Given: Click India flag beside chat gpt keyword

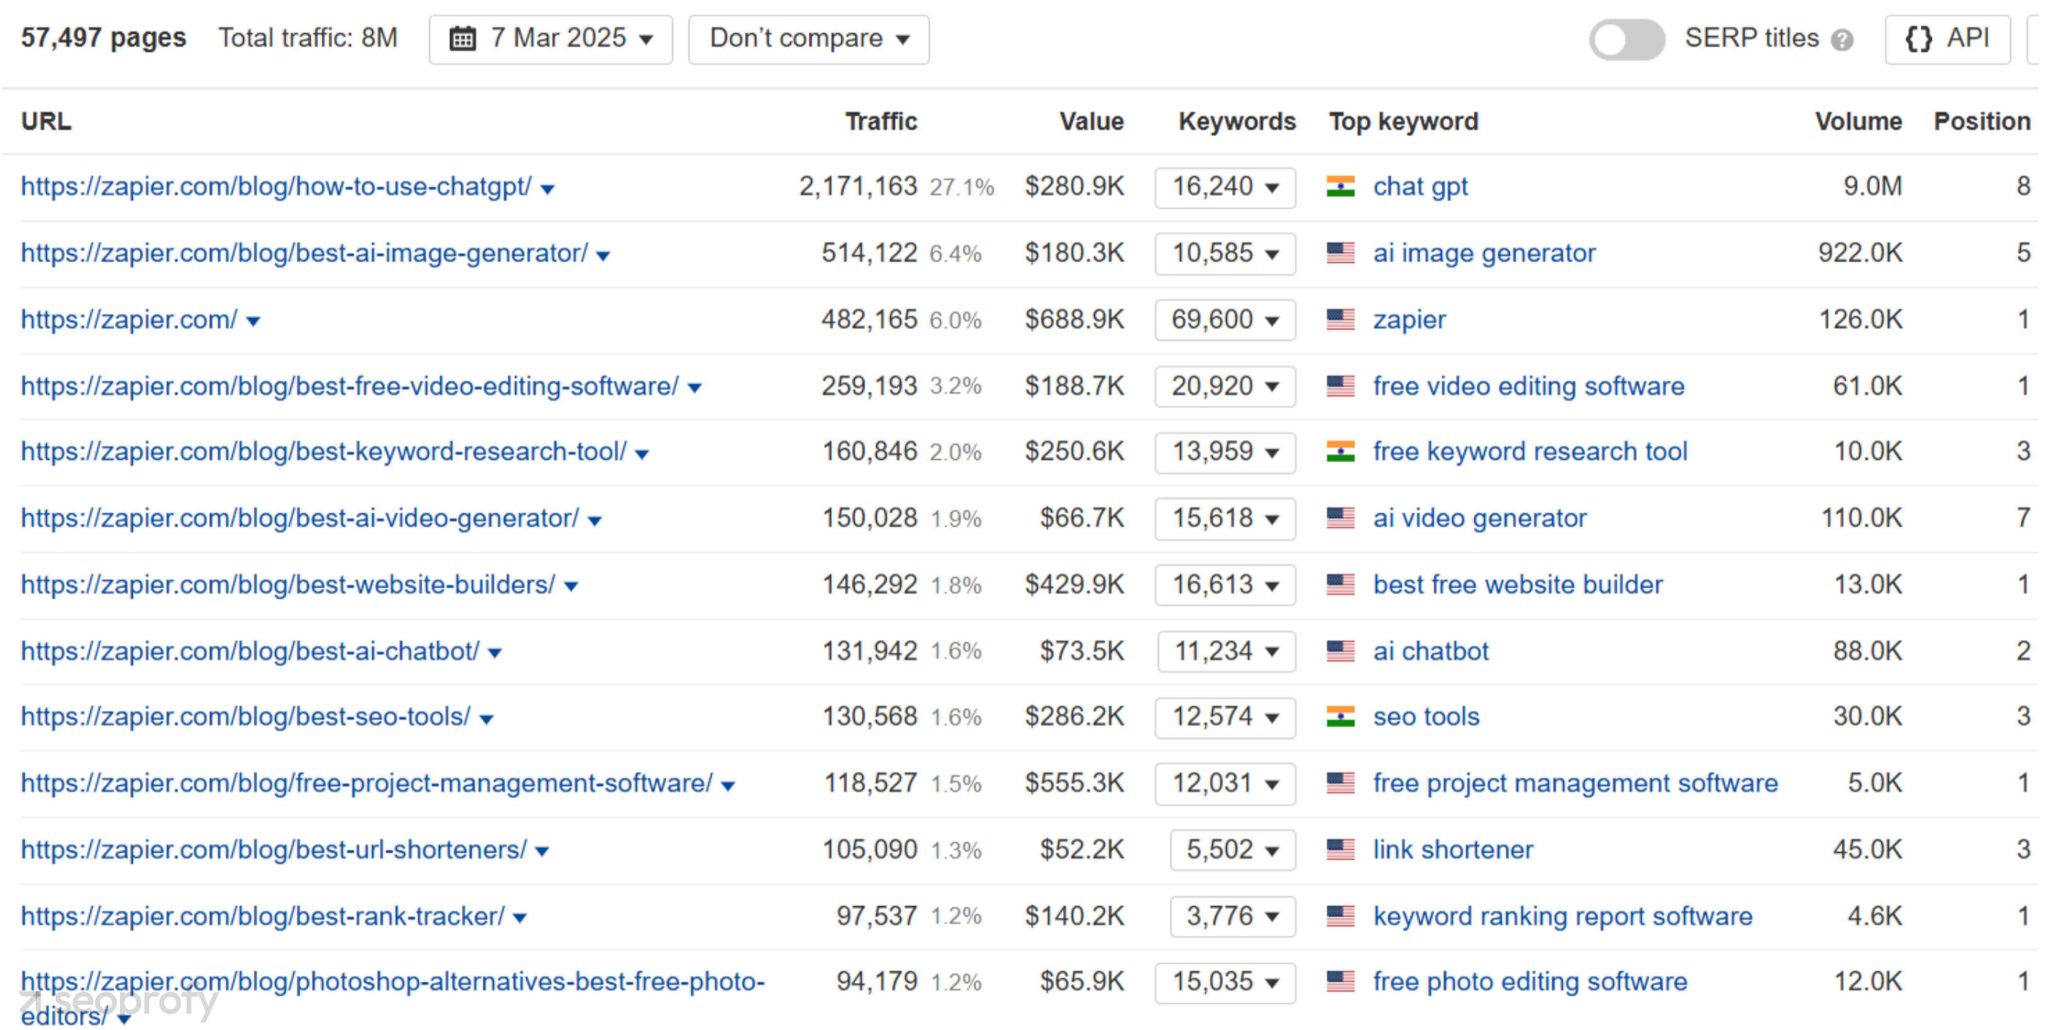Looking at the screenshot, I should click(1340, 187).
